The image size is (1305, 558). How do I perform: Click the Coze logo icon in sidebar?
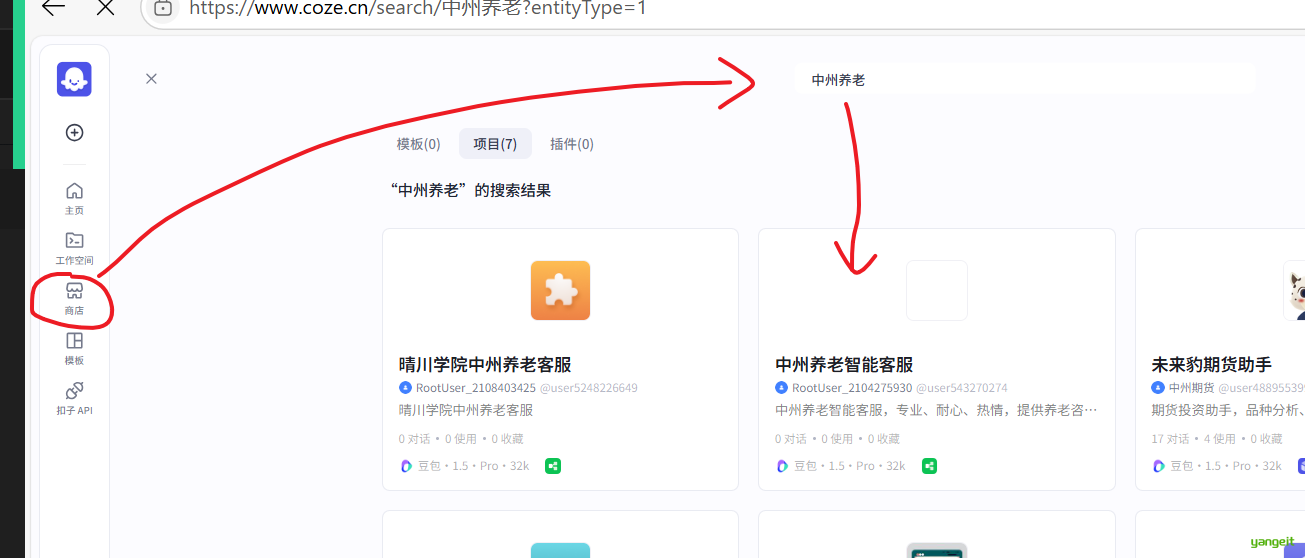coord(74,79)
